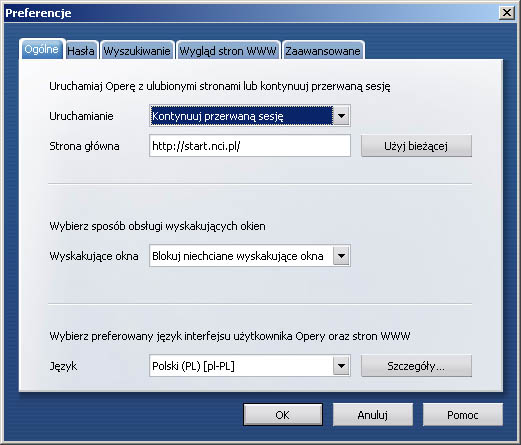This screenshot has width=521, height=445.
Task: Open the Zaawansowane tab
Action: click(323, 51)
